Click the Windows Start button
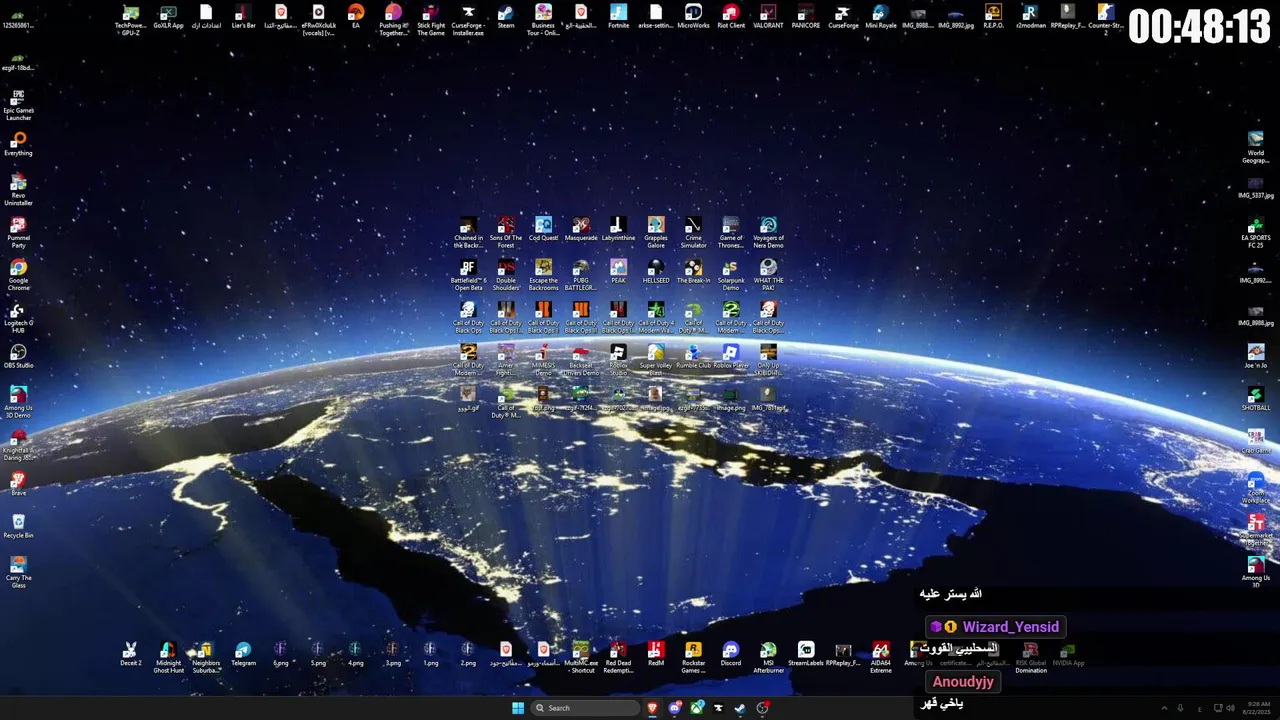This screenshot has height=720, width=1280. pos(518,708)
